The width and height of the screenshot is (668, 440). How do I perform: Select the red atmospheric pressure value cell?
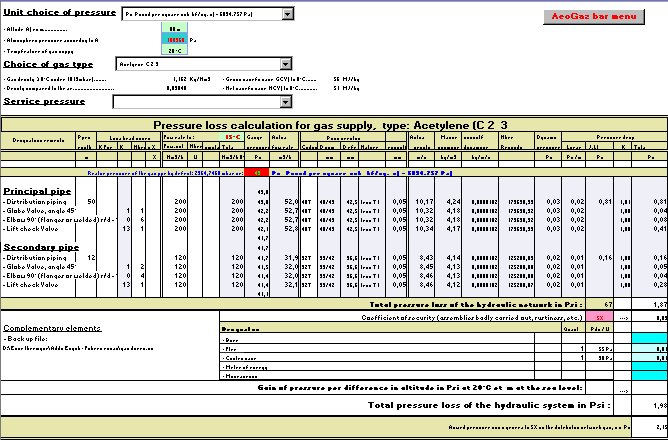(x=174, y=40)
